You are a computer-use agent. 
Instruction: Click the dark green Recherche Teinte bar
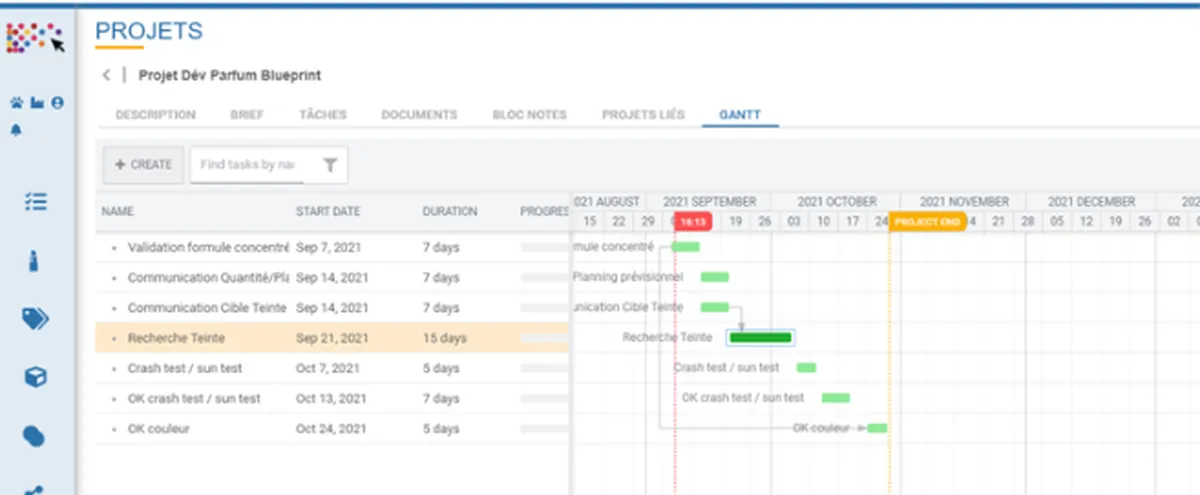pos(761,337)
